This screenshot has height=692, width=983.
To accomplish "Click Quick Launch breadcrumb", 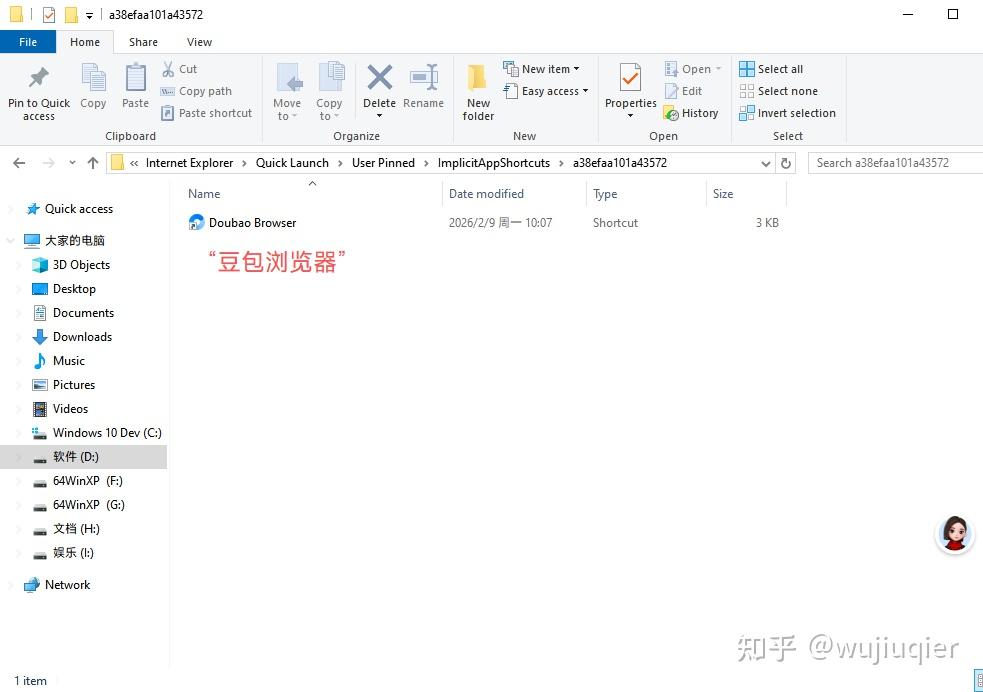I will coord(292,163).
